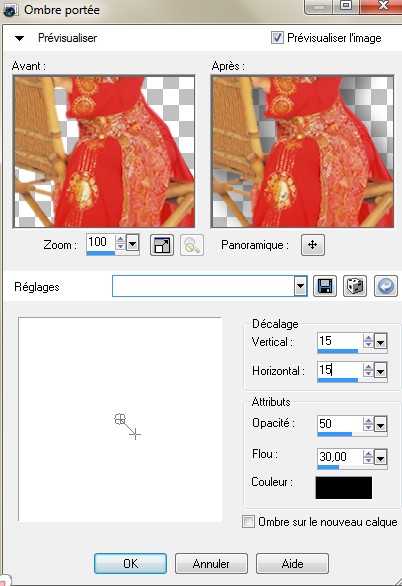The image size is (402, 586).
Task: Click the shadow offset crosshair handle
Action: 135,434
